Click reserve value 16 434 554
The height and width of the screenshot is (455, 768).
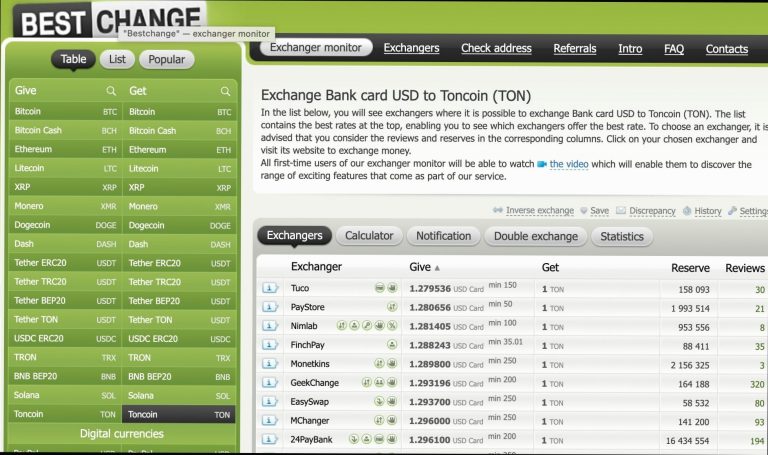[687, 441]
